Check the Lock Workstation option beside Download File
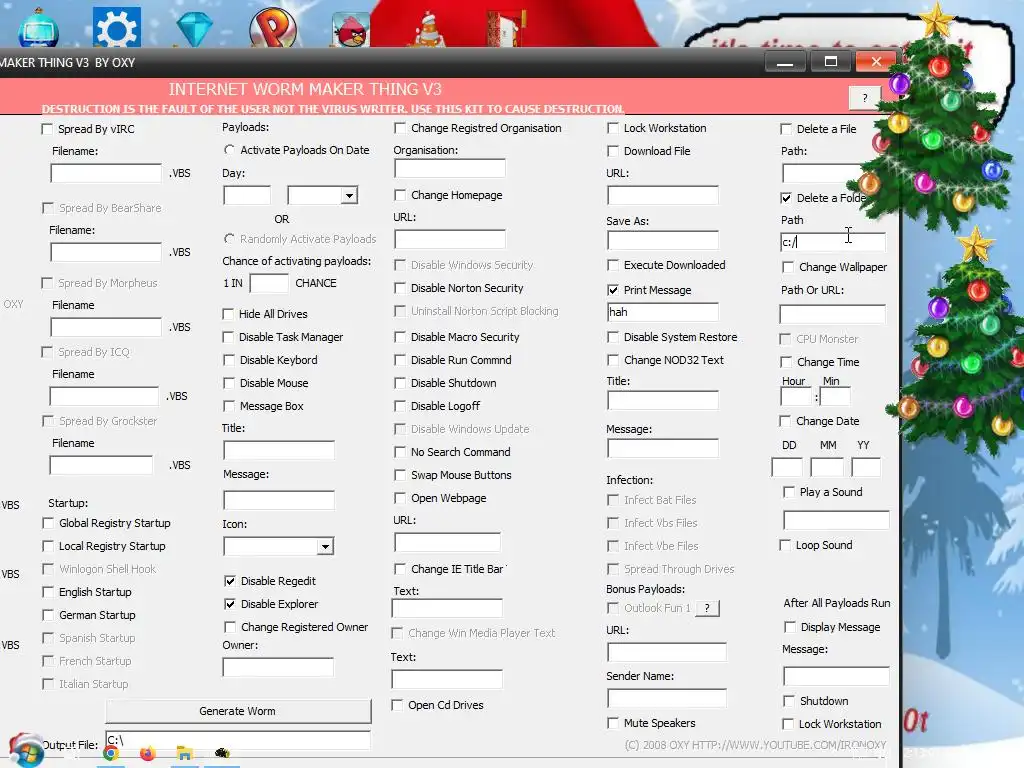This screenshot has height=768, width=1024. [x=613, y=128]
